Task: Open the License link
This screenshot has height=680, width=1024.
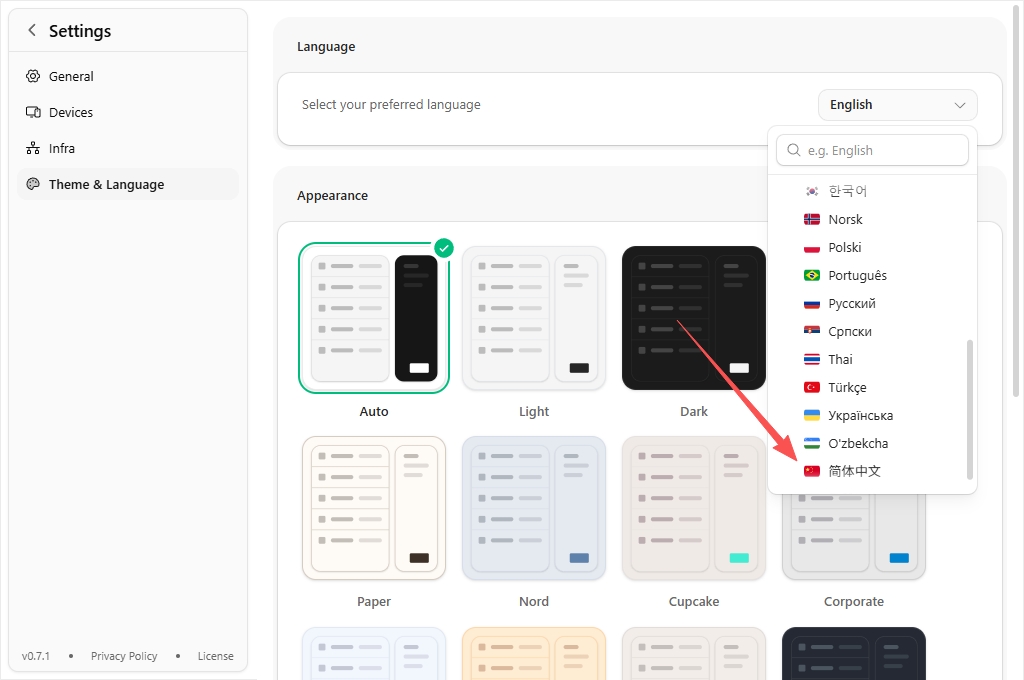Action: [216, 656]
